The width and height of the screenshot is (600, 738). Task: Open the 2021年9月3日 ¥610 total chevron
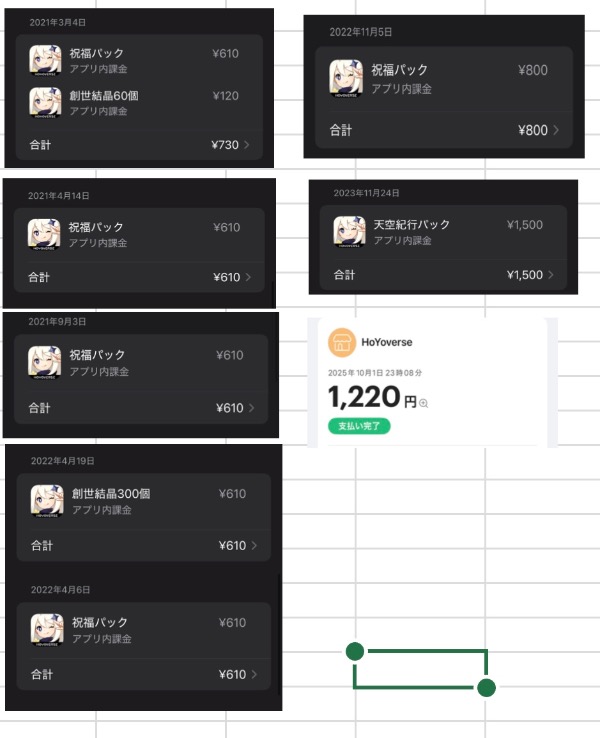[x=251, y=408]
